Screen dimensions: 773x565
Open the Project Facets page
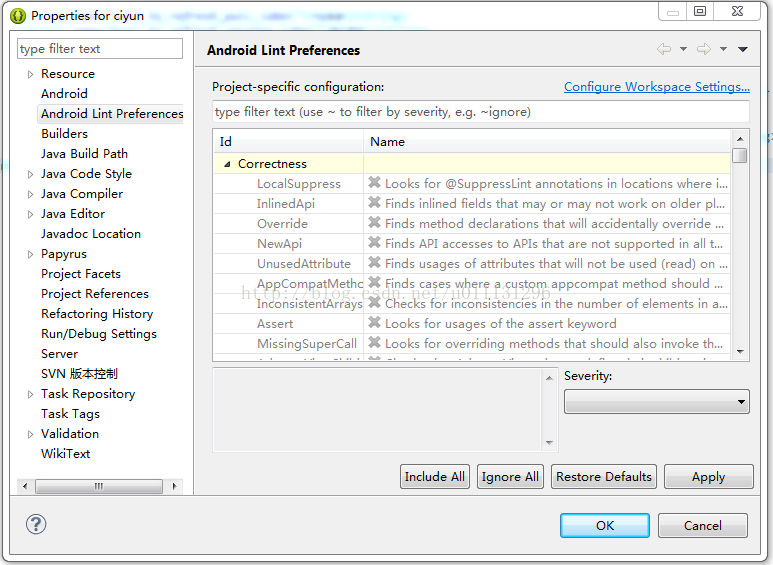coord(81,274)
